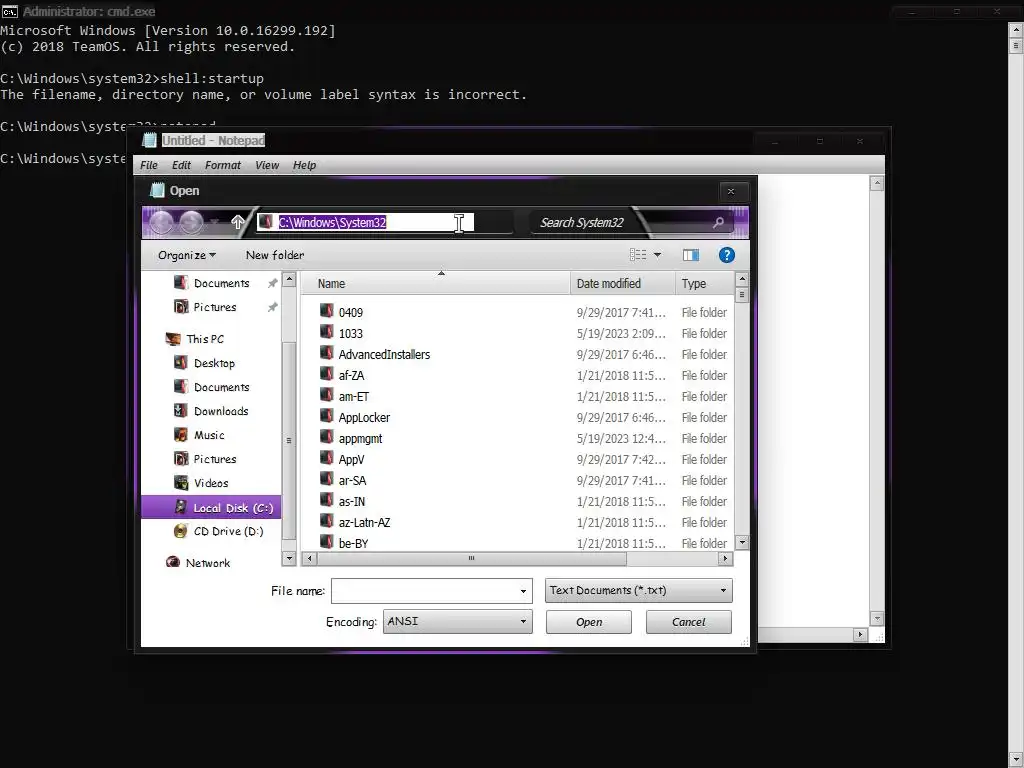Click the New folder button
This screenshot has height=768, width=1024.
point(275,255)
